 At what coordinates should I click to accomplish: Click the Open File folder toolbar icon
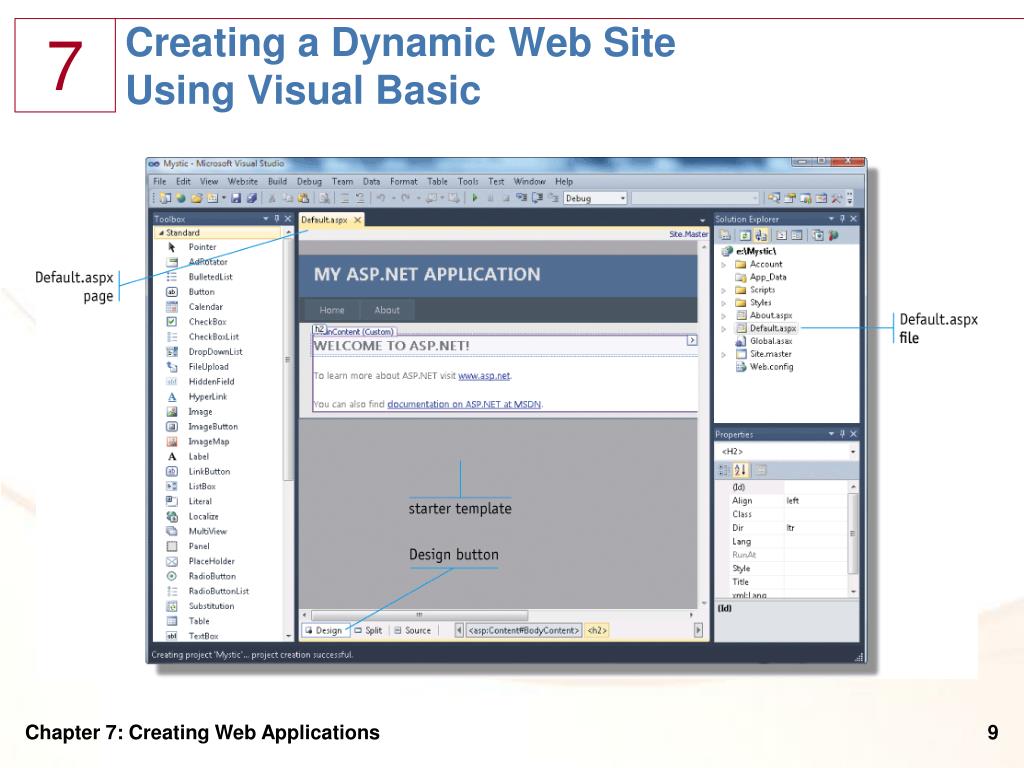pyautogui.click(x=196, y=198)
